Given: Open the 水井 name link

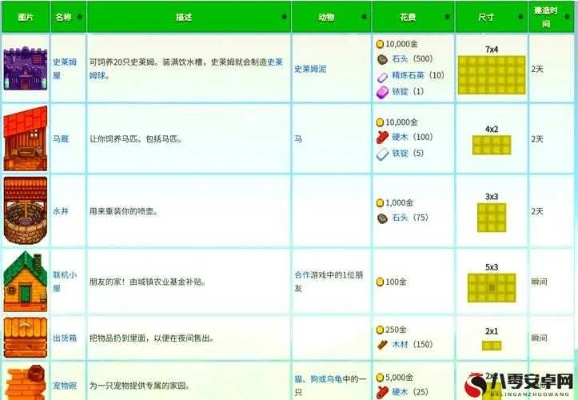Looking at the screenshot, I should coord(61,211).
